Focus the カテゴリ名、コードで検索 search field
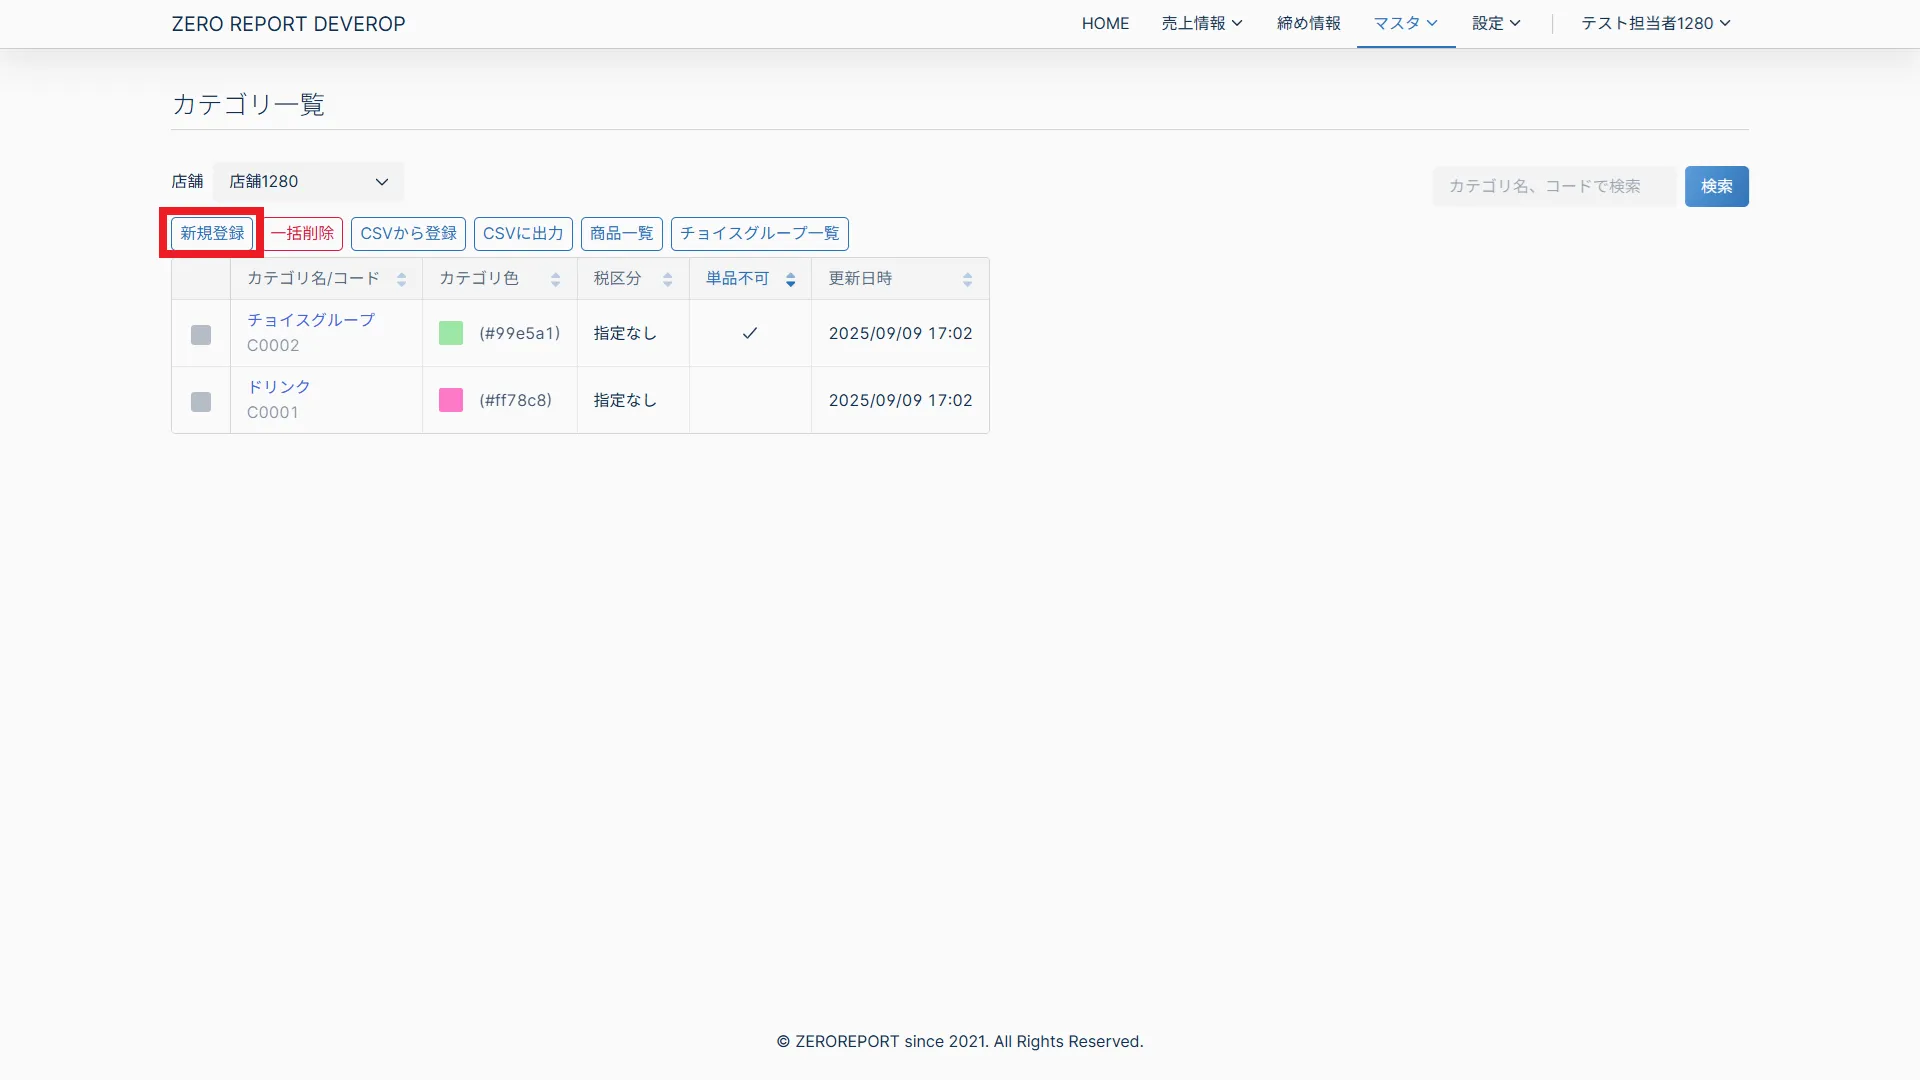Image resolution: width=1920 pixels, height=1080 pixels. click(1553, 186)
